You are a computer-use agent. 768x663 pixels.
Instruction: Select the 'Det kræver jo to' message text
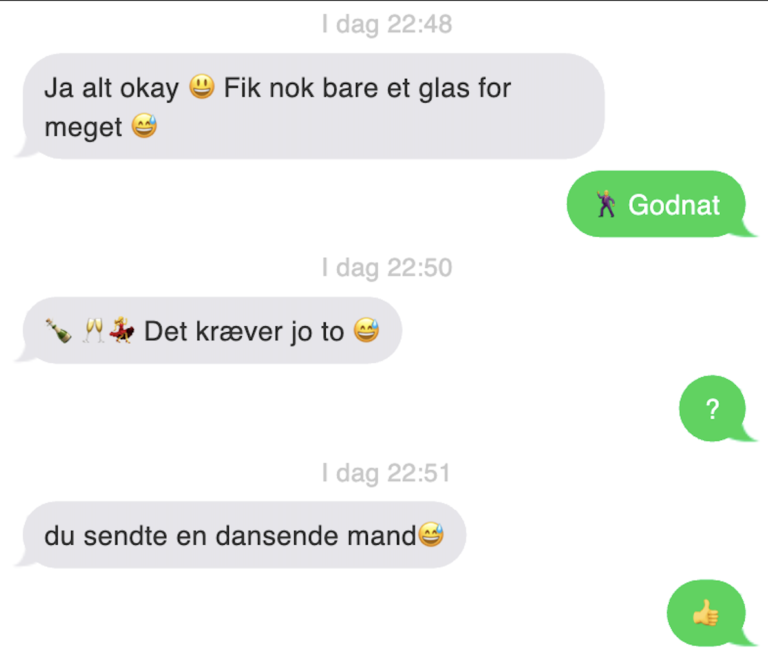click(244, 332)
